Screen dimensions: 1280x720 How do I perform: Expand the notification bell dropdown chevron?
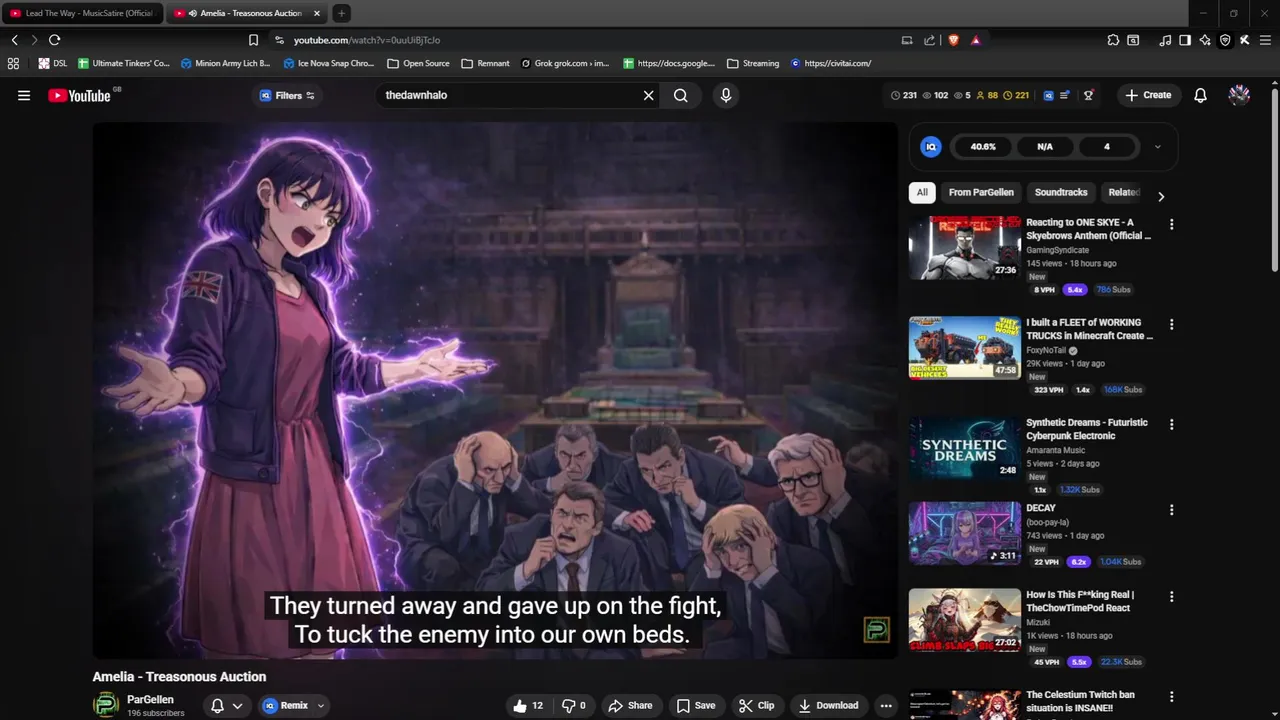tap(237, 705)
